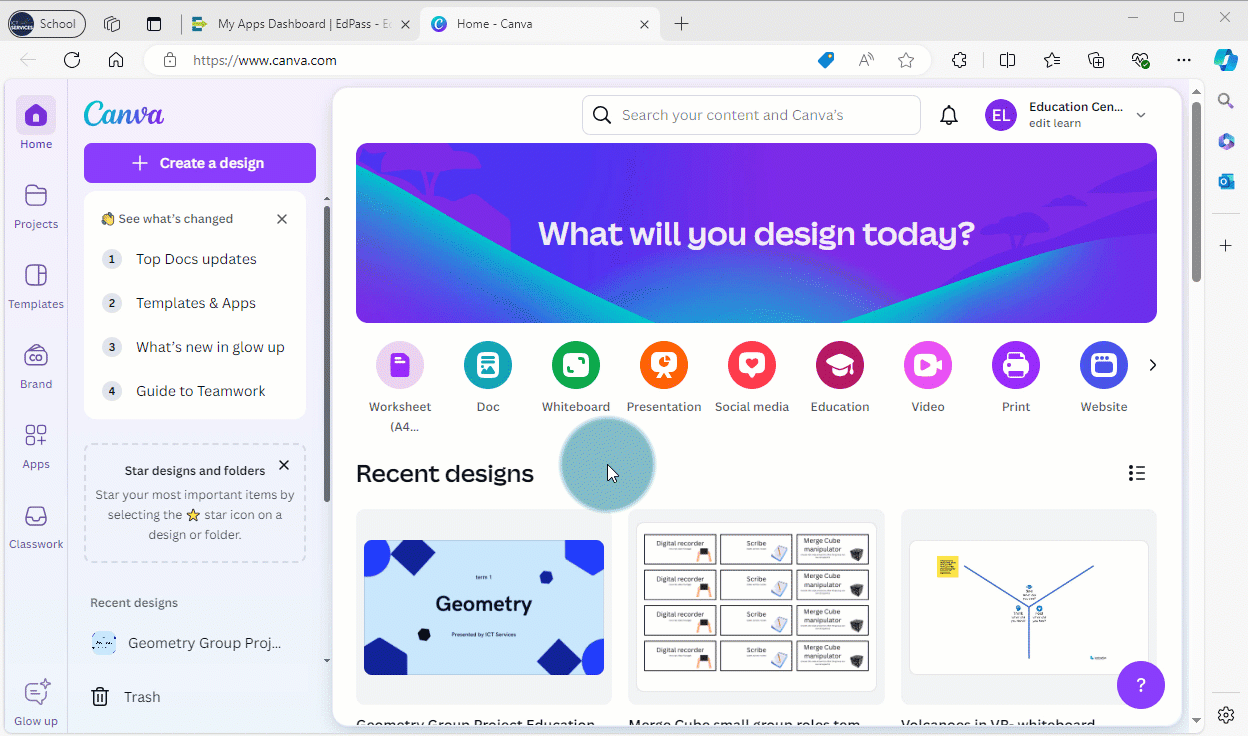This screenshot has width=1248, height=736.
Task: Select the Home - Canva browser tab
Action: click(x=540, y=23)
